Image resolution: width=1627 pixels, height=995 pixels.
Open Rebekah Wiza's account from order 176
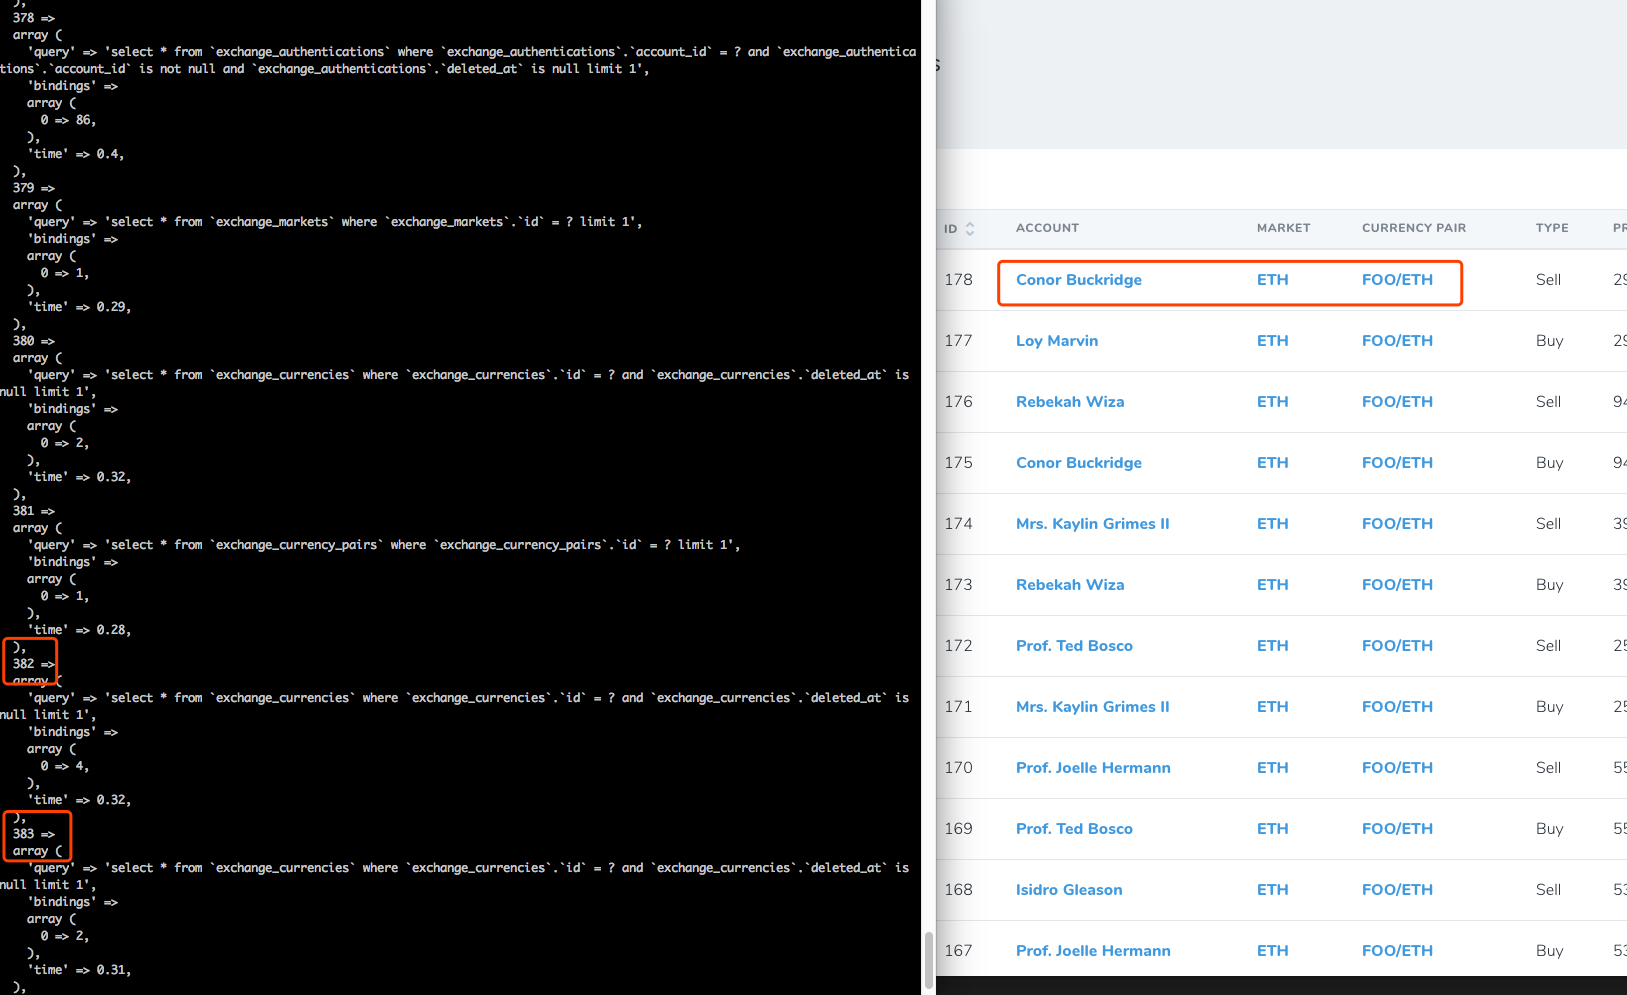click(x=1070, y=401)
